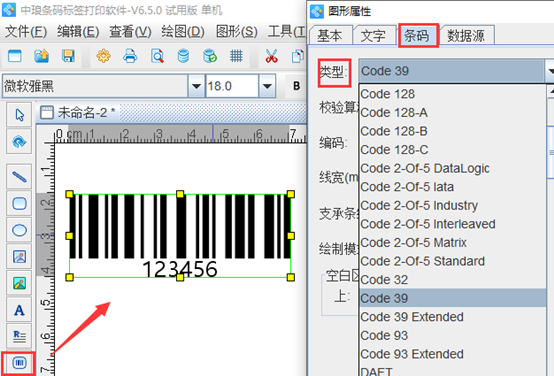The height and width of the screenshot is (376, 554).
Task: Choose Code 32 from the list
Action: click(x=452, y=280)
